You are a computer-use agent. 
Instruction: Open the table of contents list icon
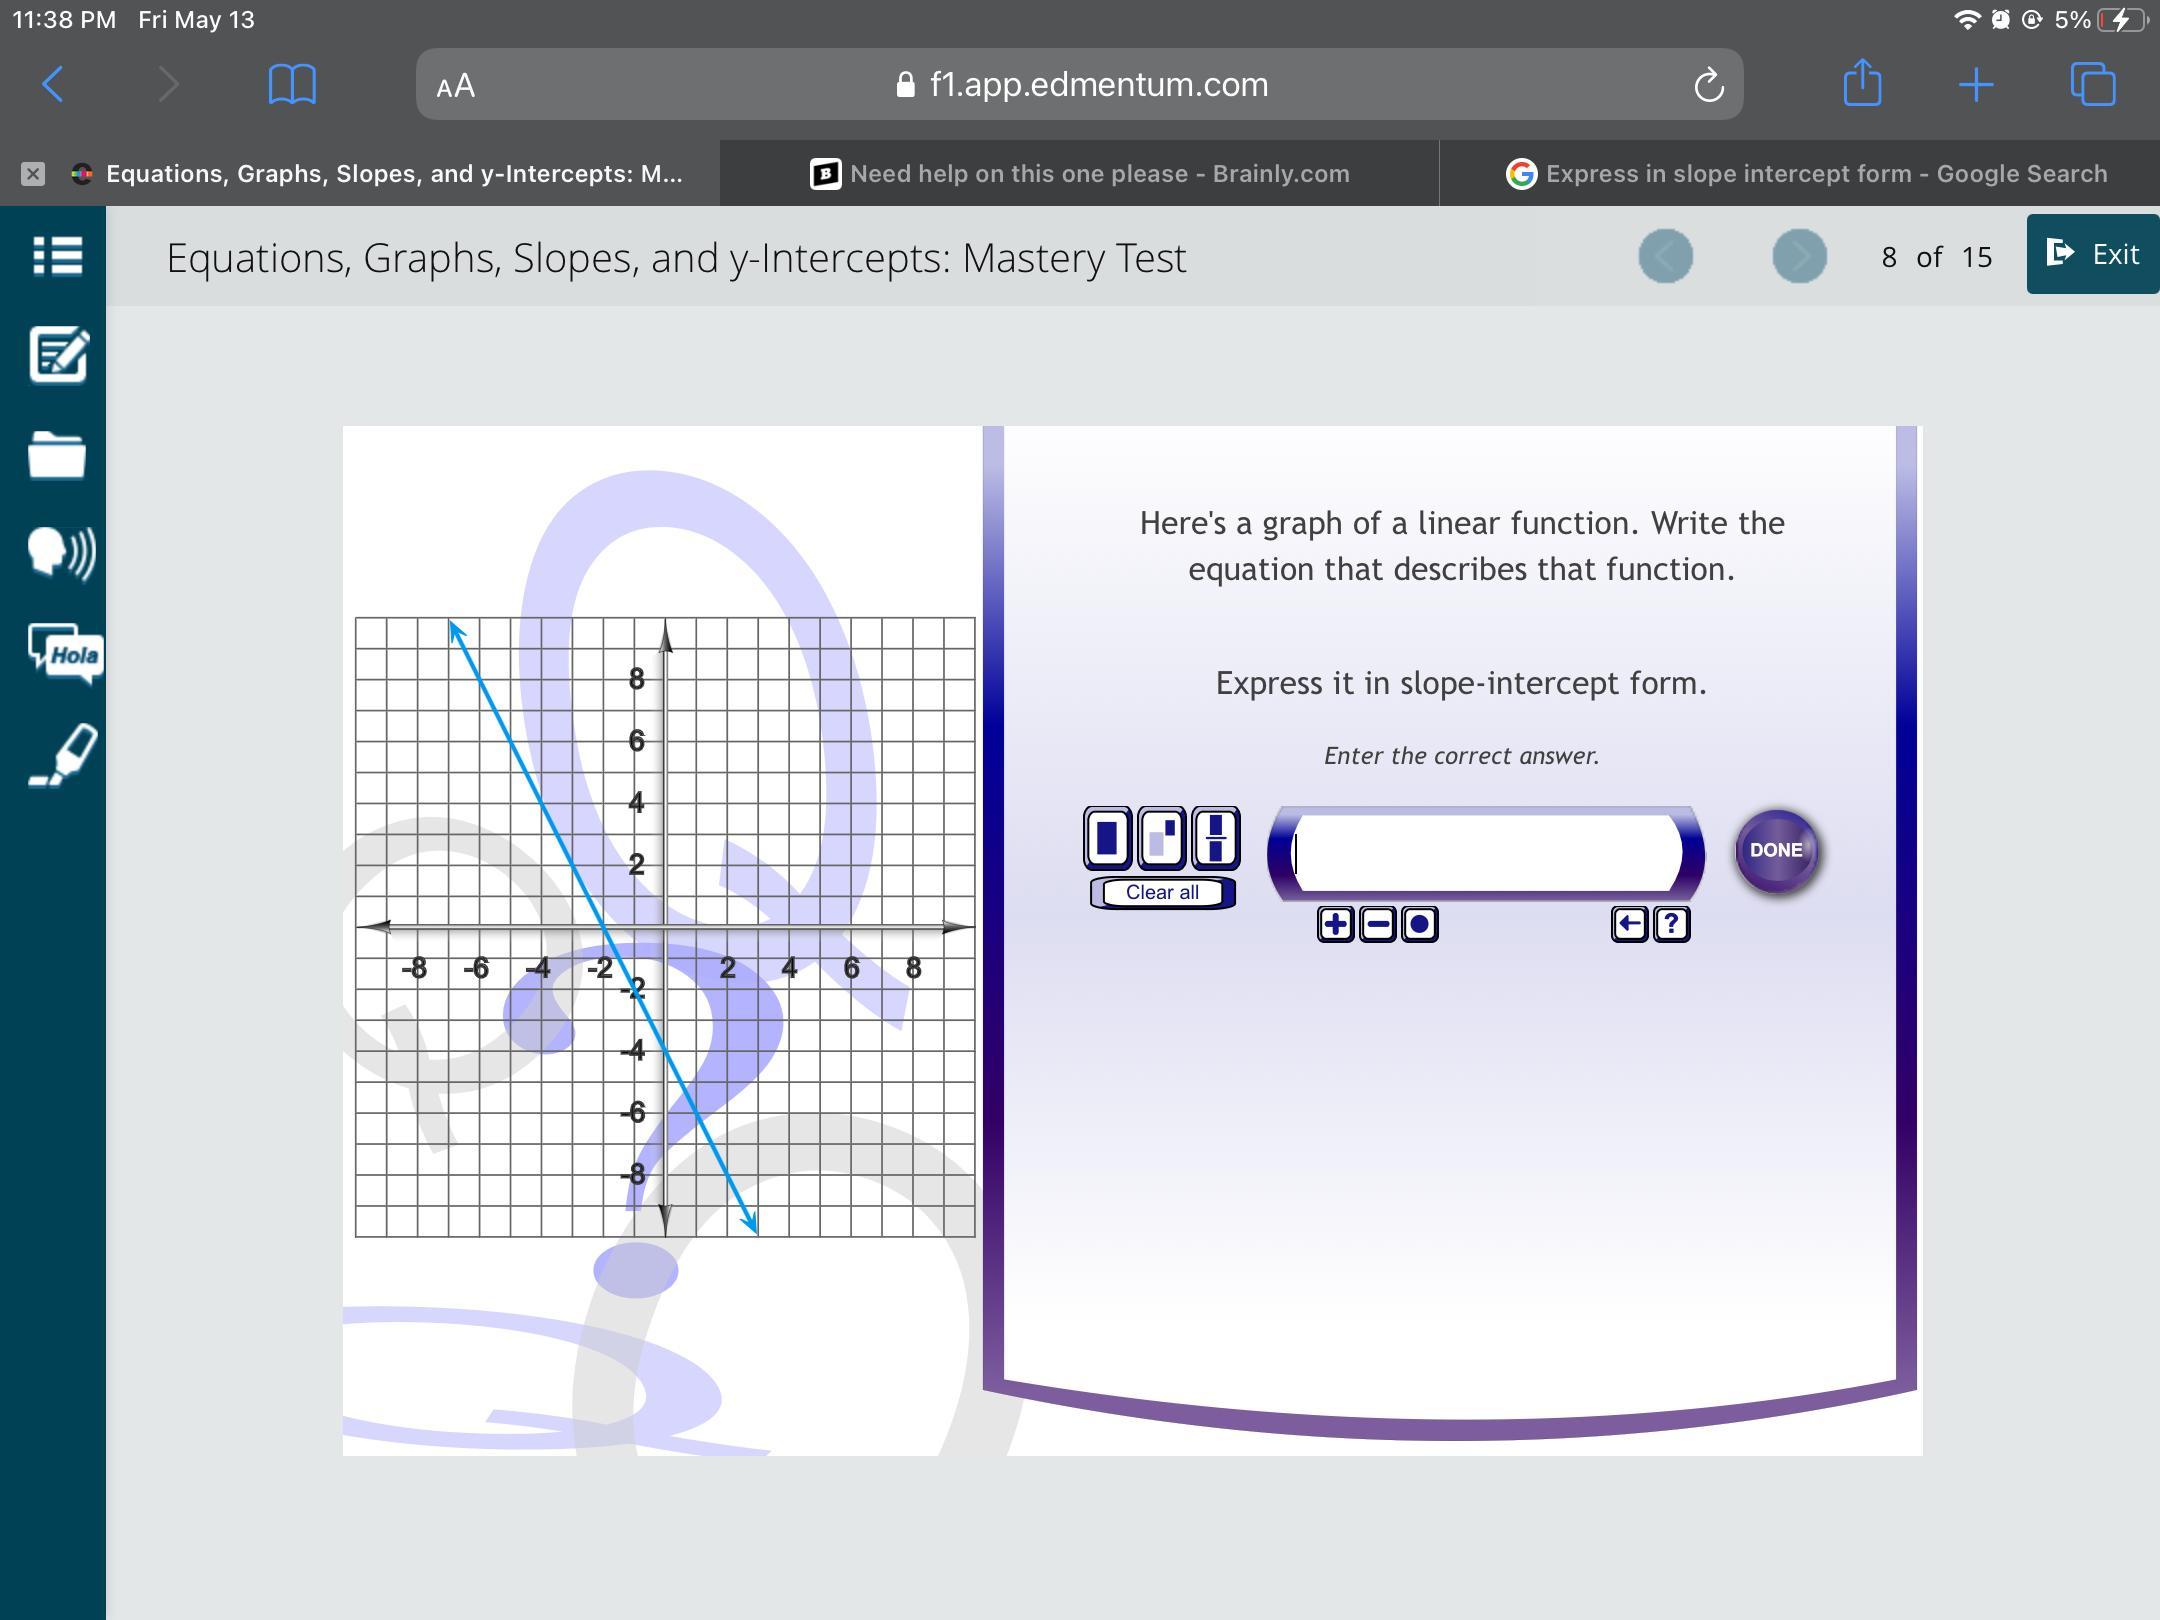[57, 256]
